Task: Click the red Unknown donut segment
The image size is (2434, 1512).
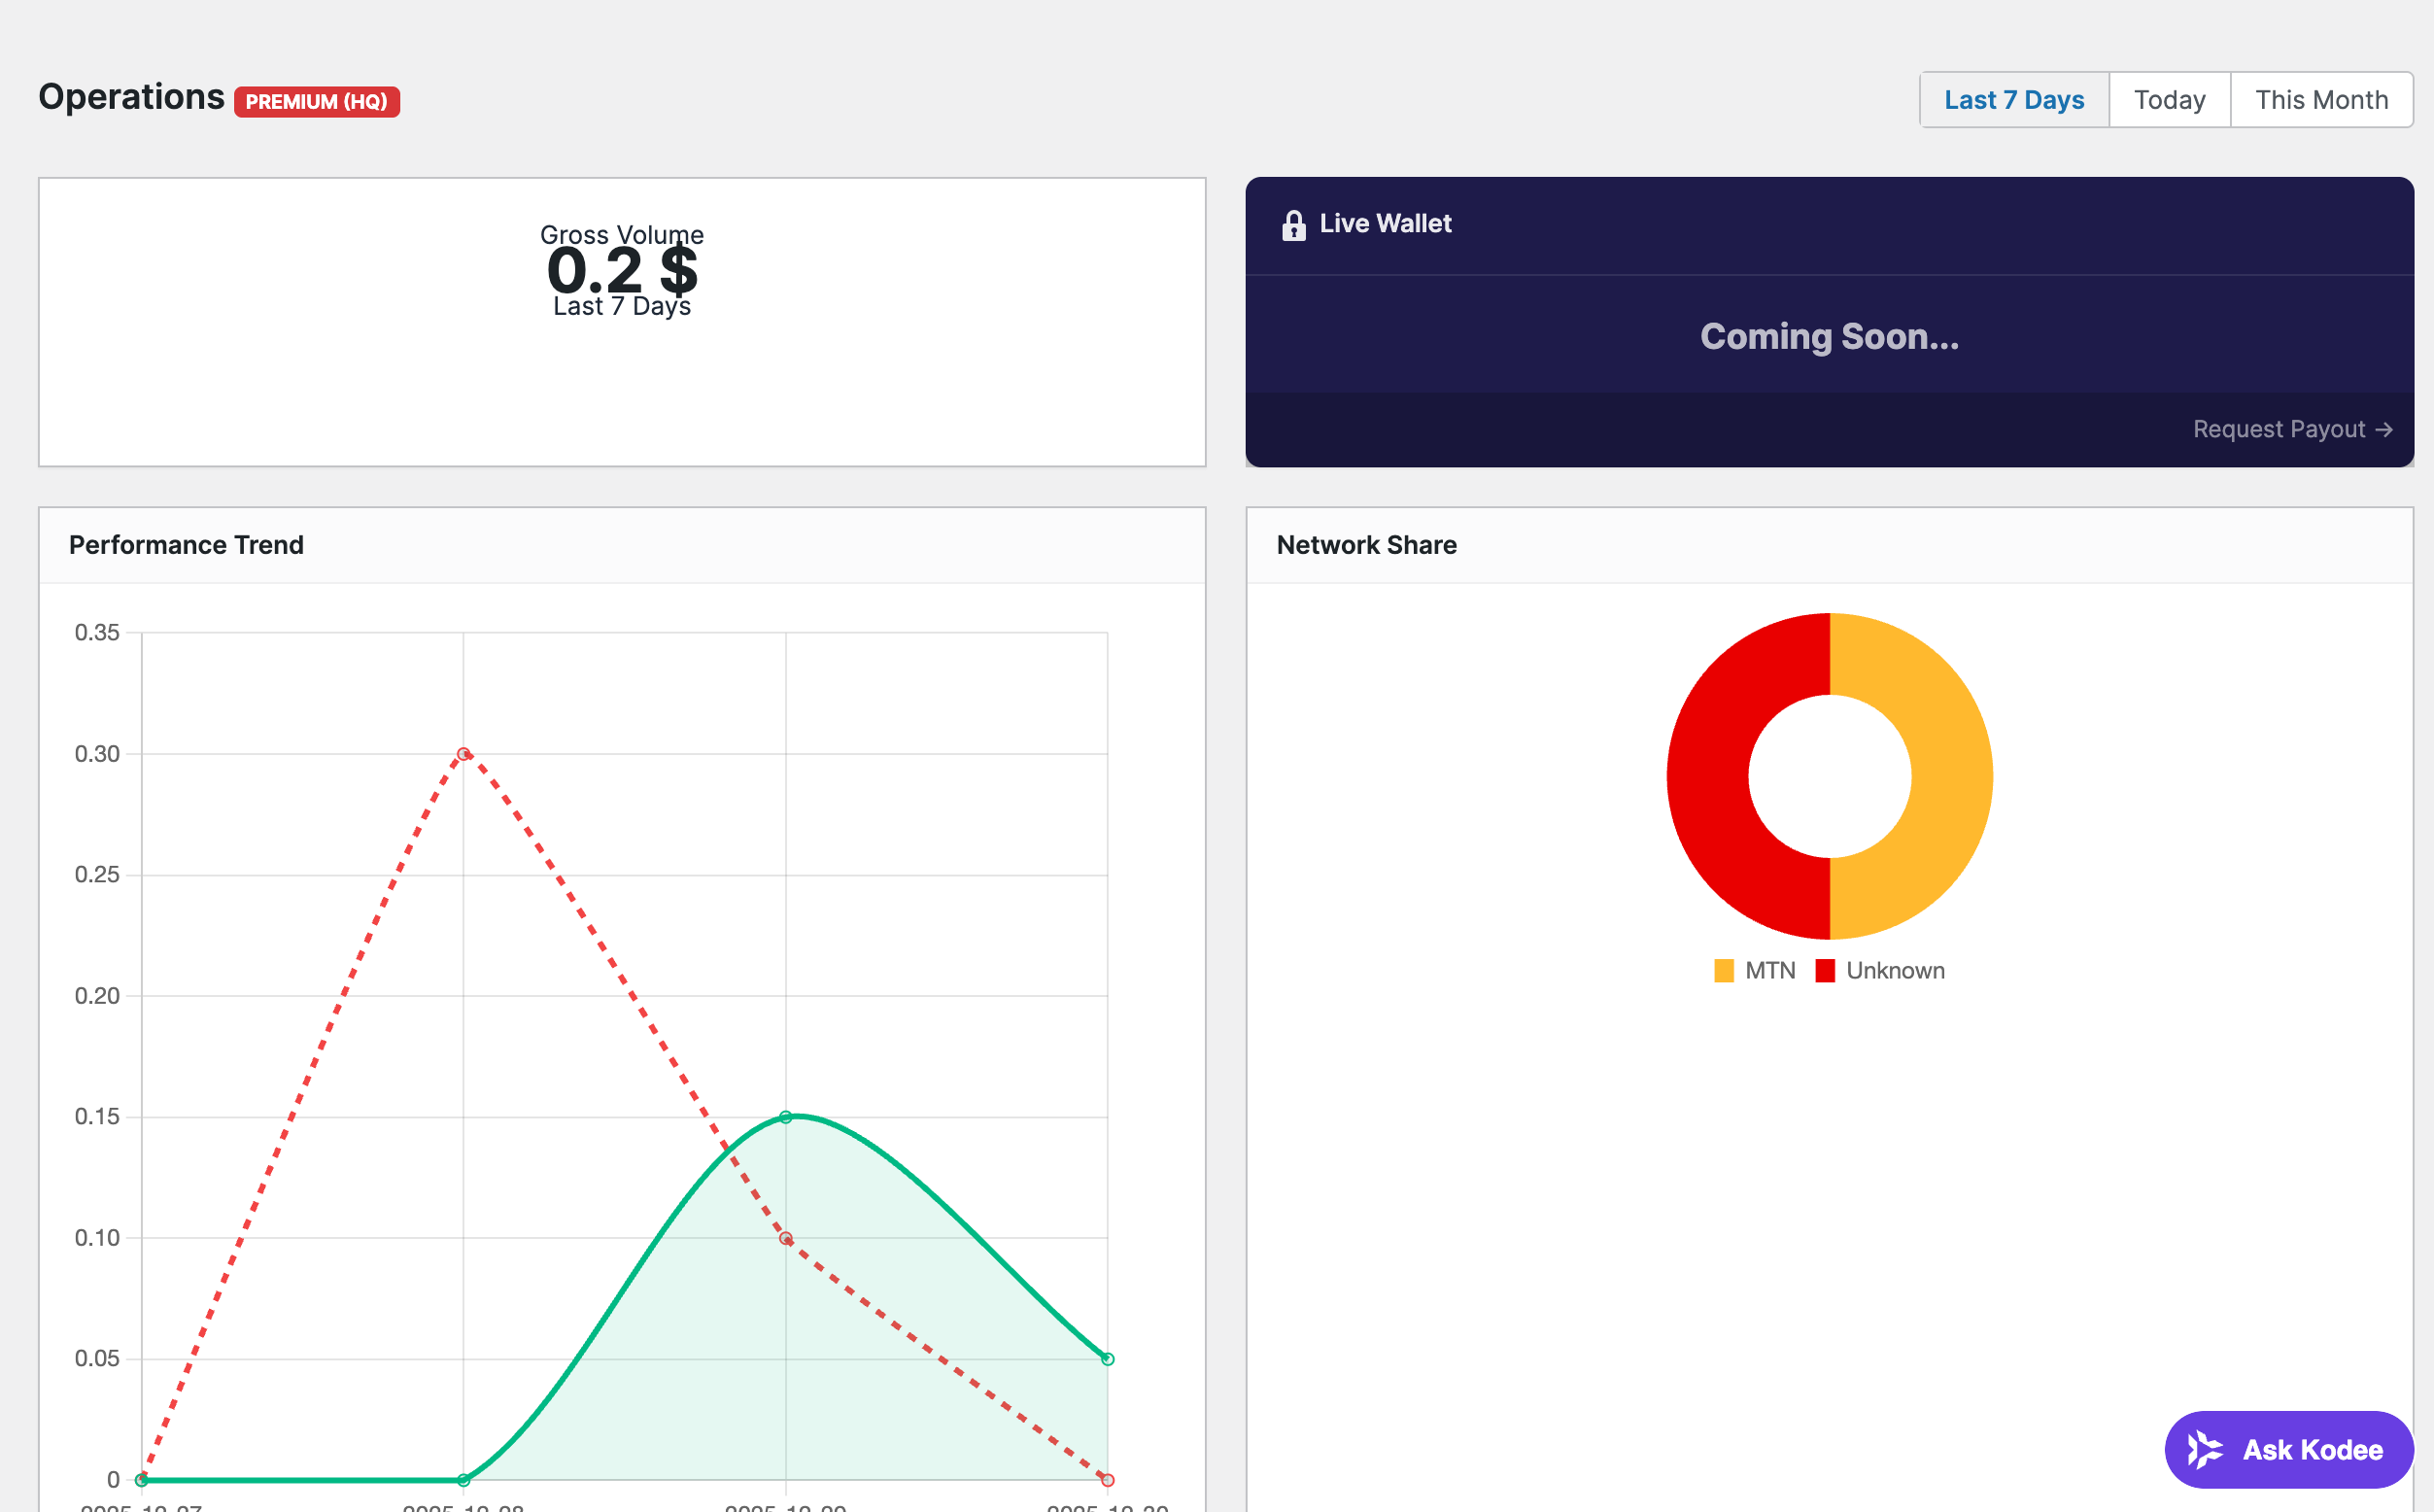Action: [x=1709, y=776]
